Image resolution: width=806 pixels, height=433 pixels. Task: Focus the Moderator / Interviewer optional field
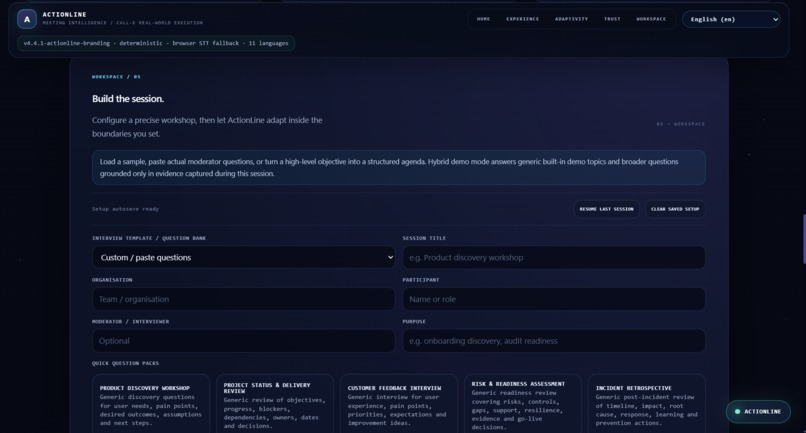coord(244,340)
